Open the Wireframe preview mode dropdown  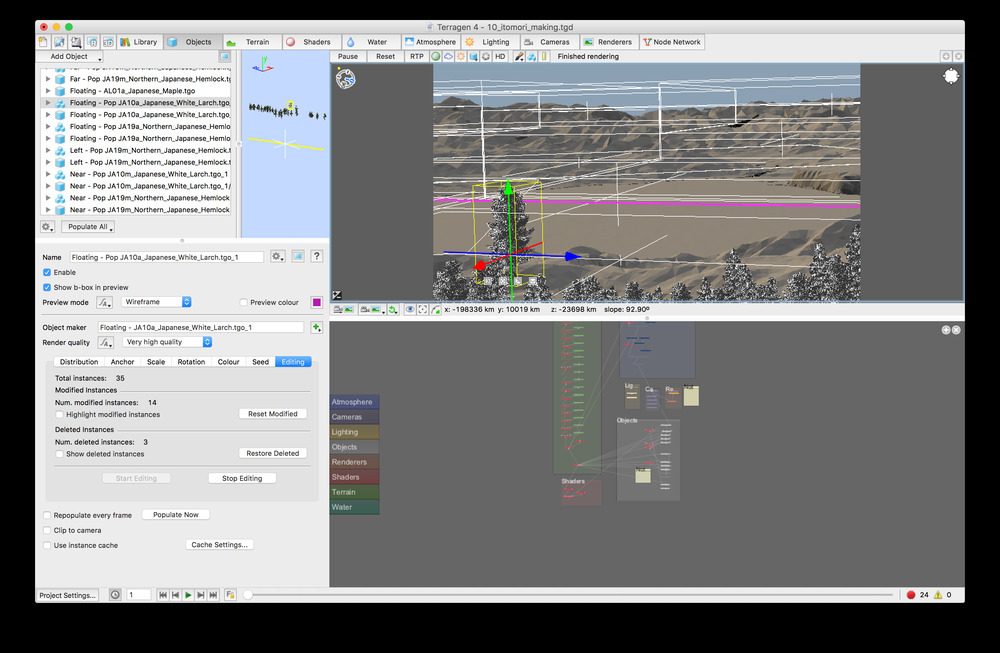(x=156, y=302)
